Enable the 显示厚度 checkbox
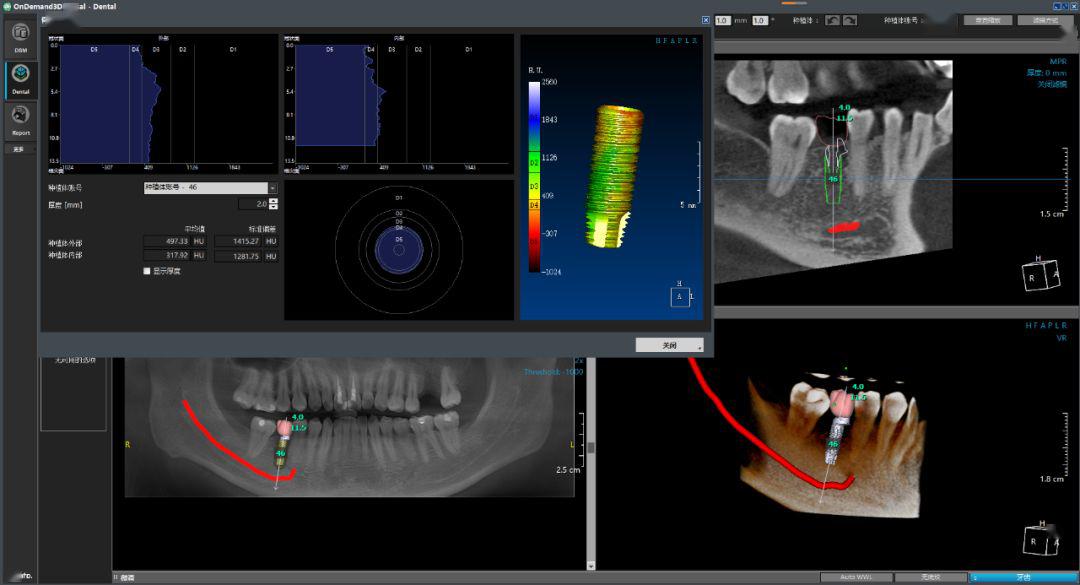1080x585 pixels. pyautogui.click(x=147, y=271)
